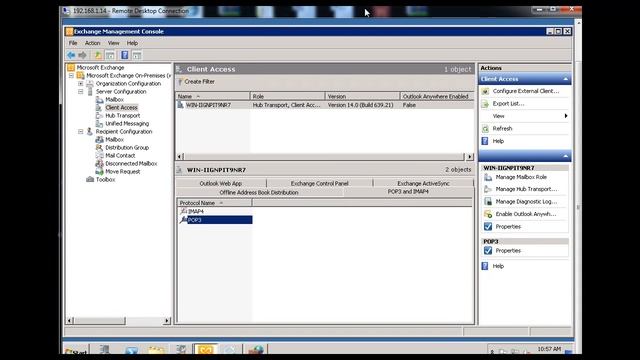Screen dimensions: 640x360
Task: Sort by Version column header
Action: coord(362,96)
